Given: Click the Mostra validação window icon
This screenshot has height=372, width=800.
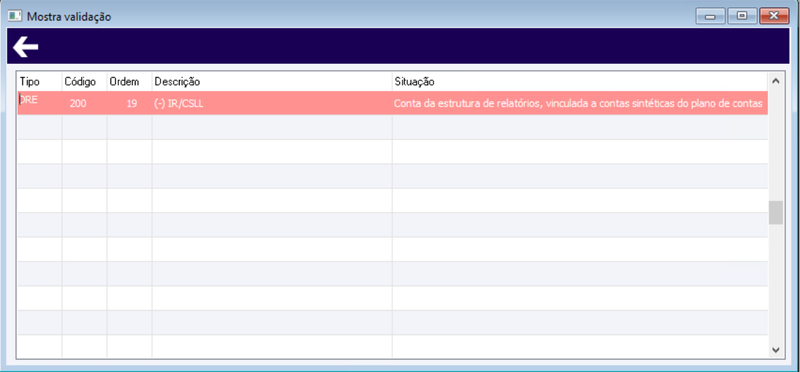Looking at the screenshot, I should pos(15,16).
